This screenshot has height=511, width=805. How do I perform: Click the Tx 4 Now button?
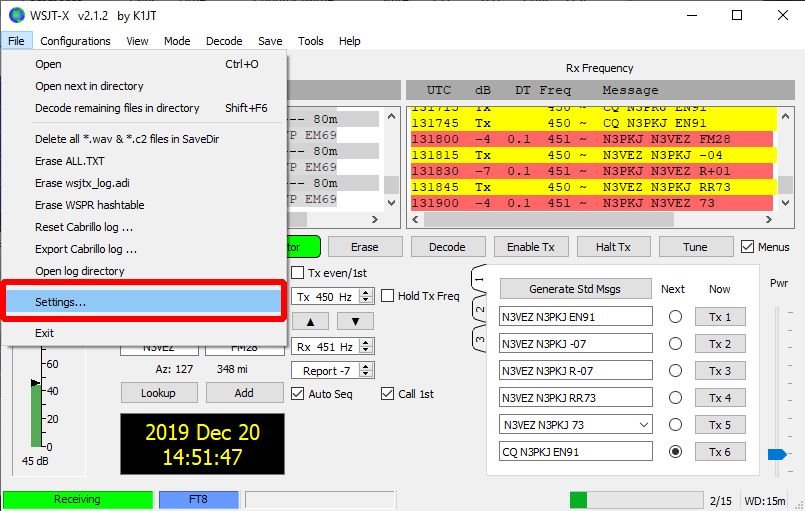tap(720, 398)
